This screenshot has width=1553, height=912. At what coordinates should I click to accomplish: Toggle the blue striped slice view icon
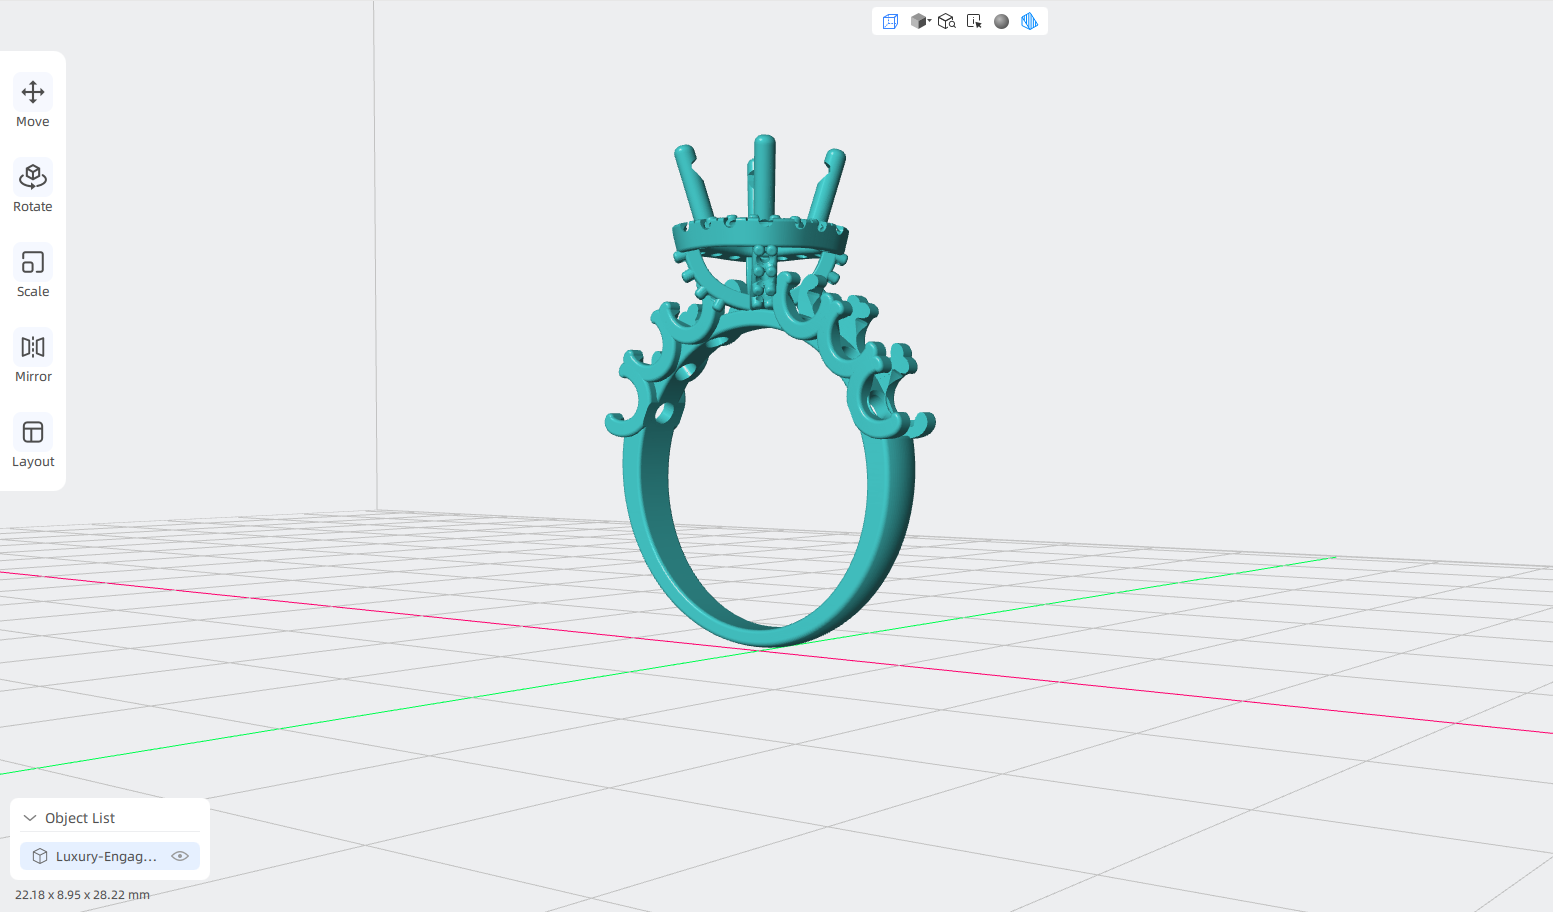click(x=1029, y=21)
